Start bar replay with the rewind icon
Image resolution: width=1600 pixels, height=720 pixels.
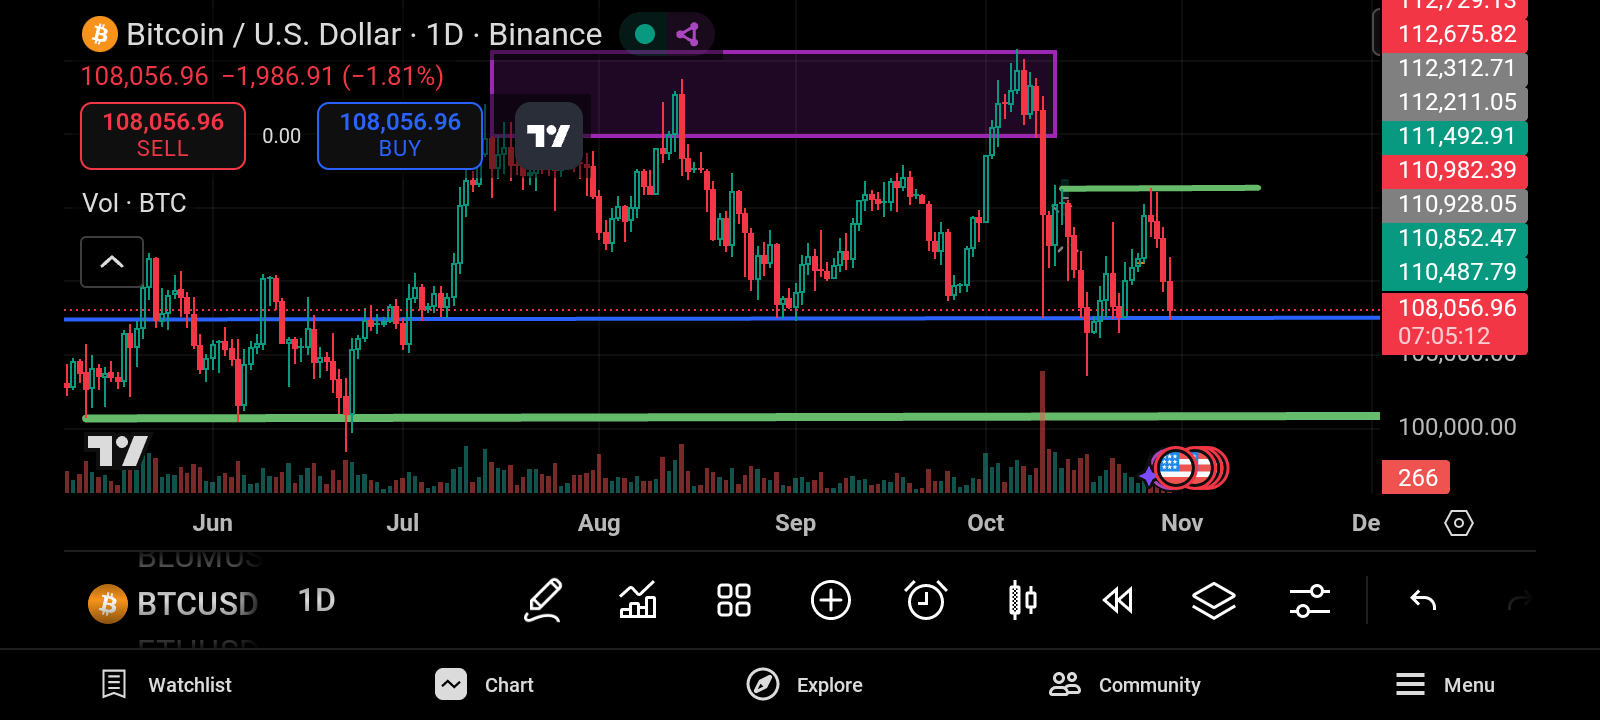coord(1117,601)
